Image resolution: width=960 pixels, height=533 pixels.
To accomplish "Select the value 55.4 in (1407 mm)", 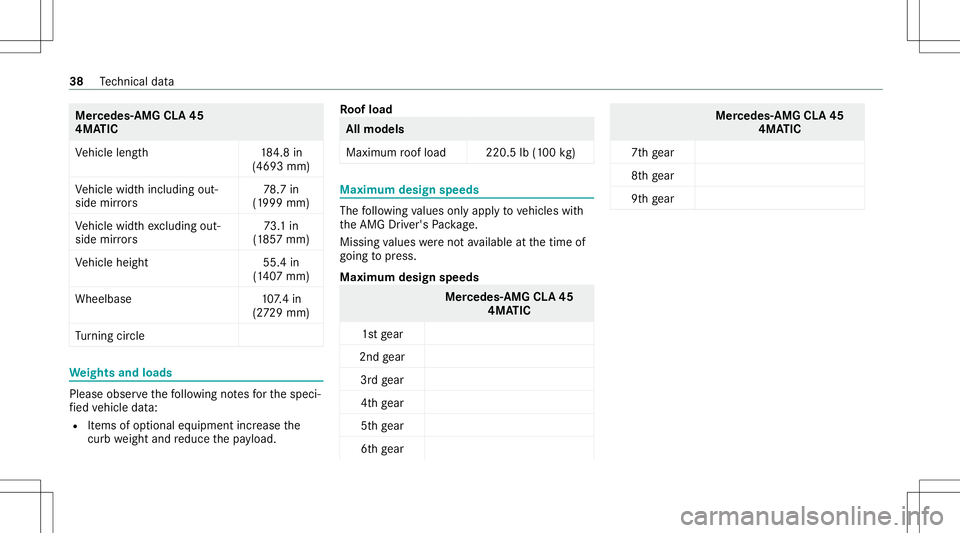I will click(281, 269).
